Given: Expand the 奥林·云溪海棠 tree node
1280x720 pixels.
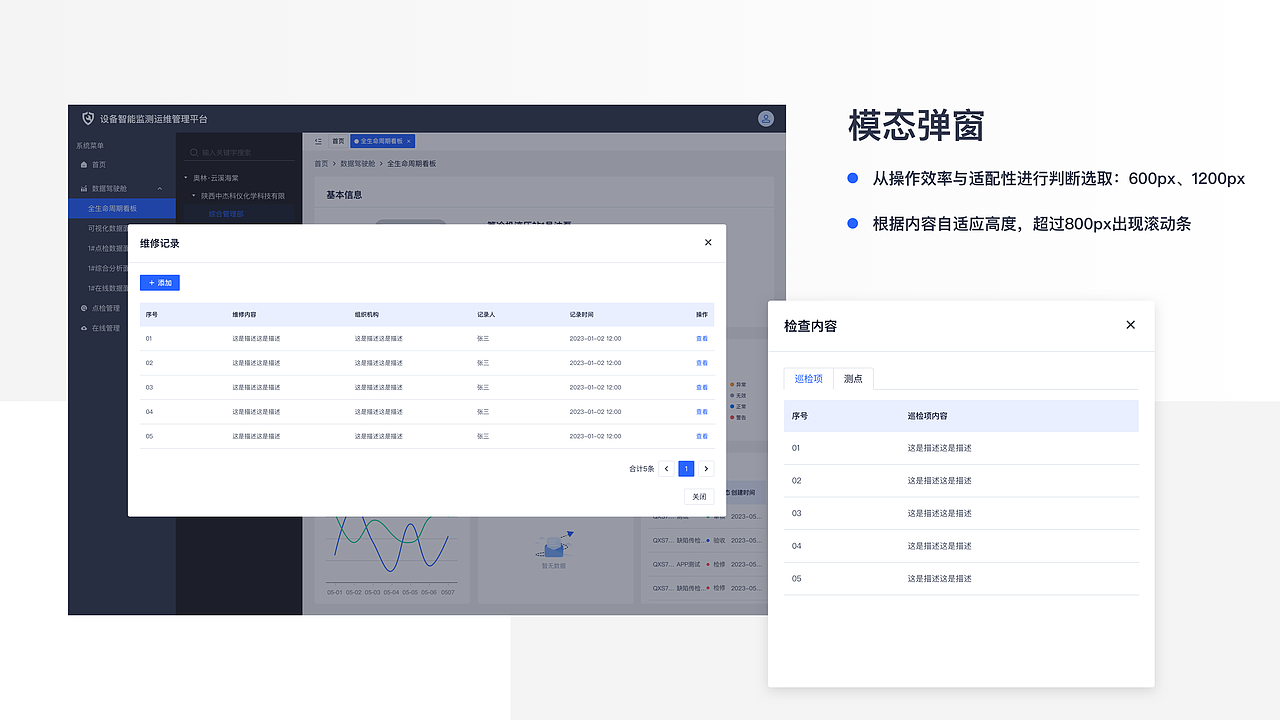Looking at the screenshot, I should tap(186, 178).
